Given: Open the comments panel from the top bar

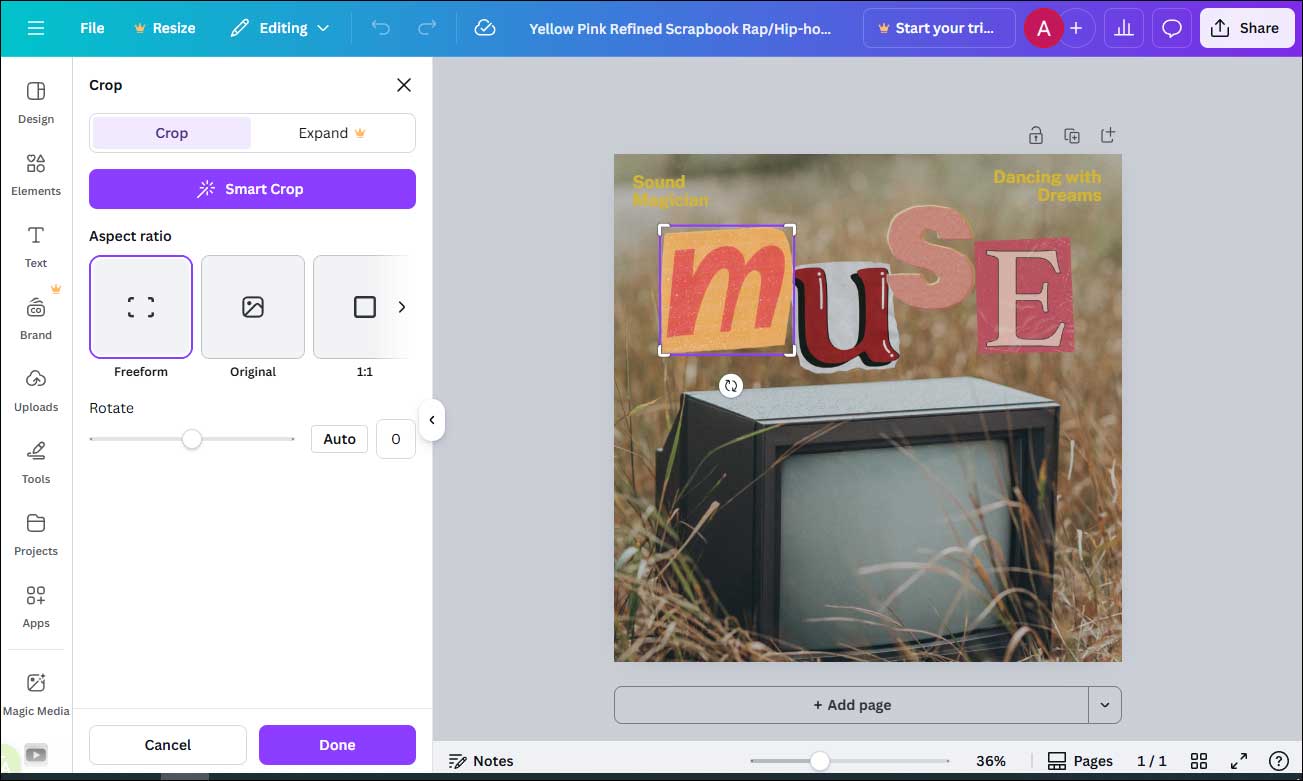Looking at the screenshot, I should coord(1171,27).
